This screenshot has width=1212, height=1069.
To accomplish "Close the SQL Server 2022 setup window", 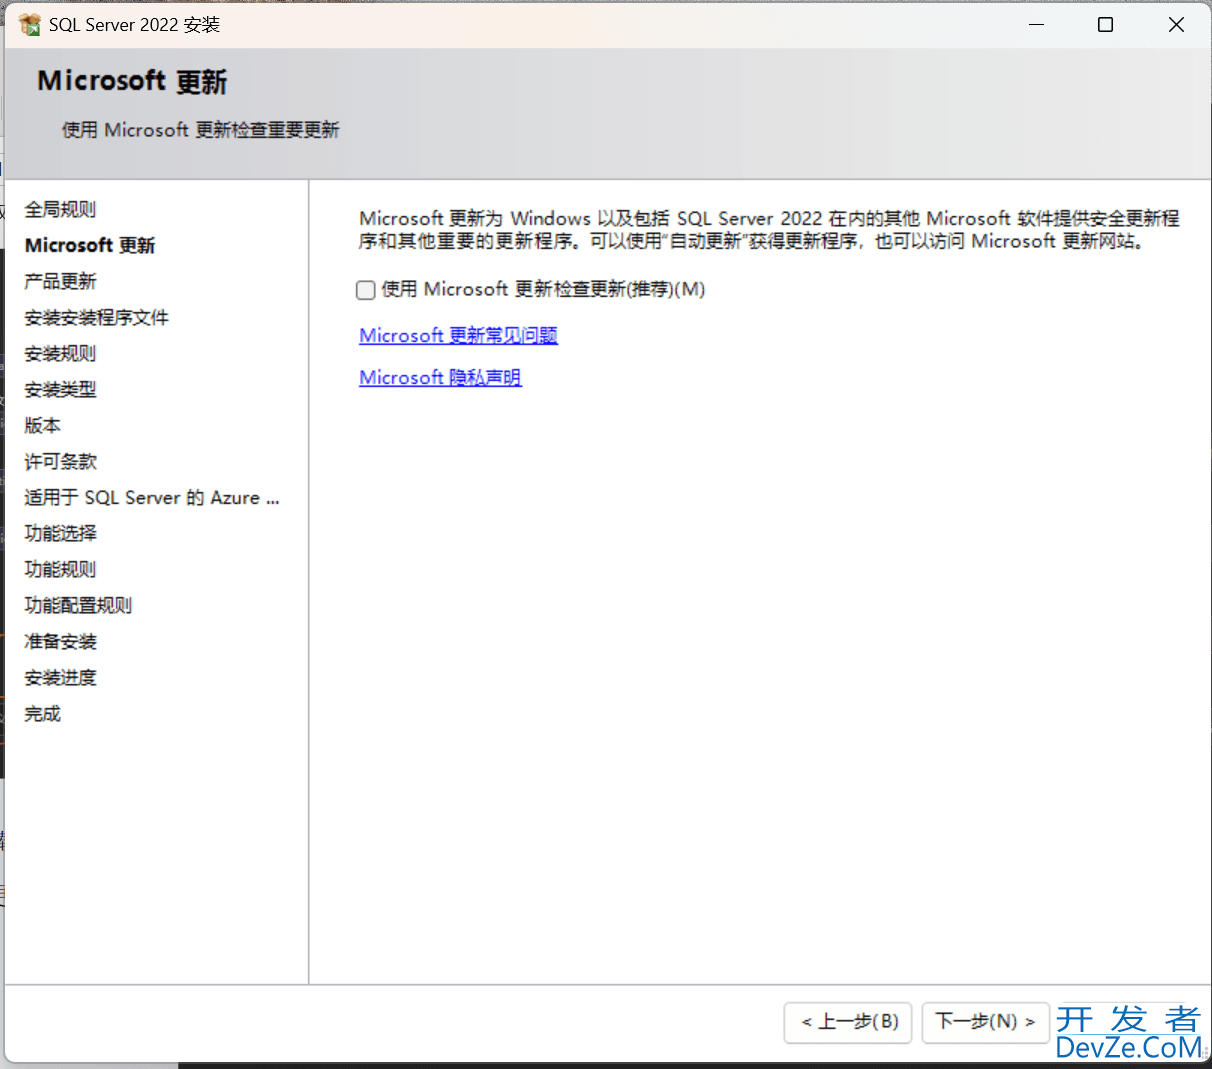I will click(x=1176, y=24).
